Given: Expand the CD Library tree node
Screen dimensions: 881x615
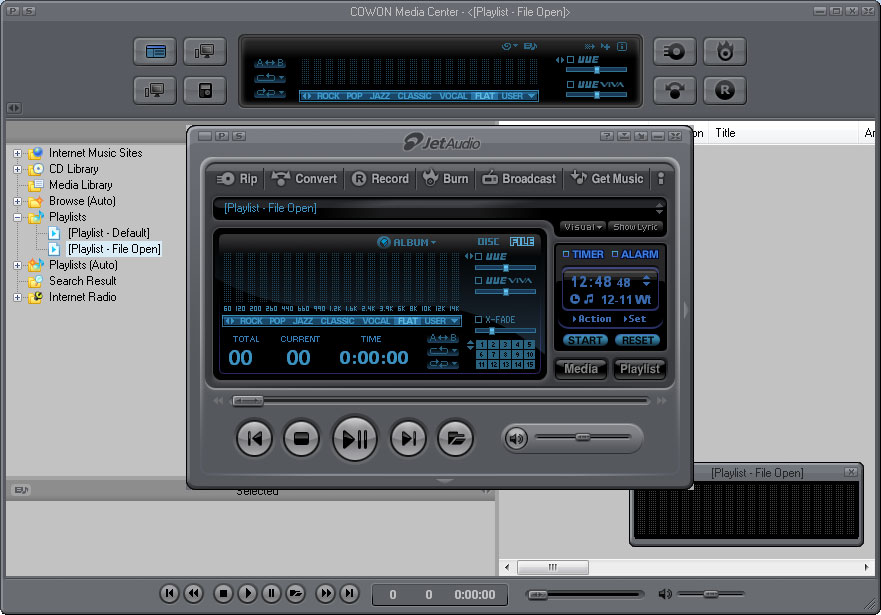Looking at the screenshot, I should pos(17,169).
